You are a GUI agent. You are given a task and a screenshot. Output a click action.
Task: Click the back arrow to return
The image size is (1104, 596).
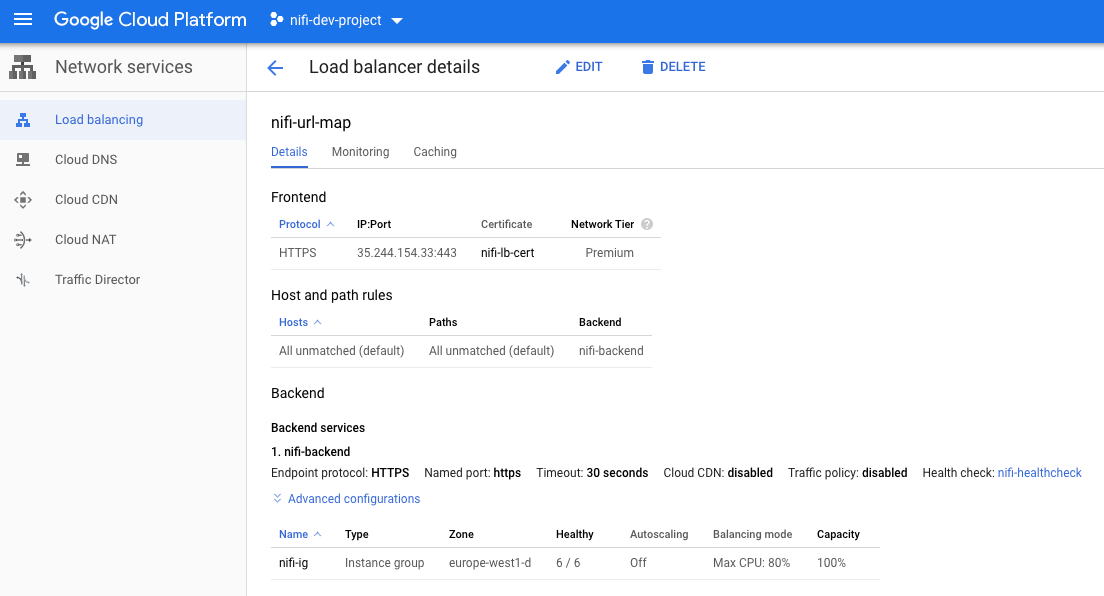275,67
